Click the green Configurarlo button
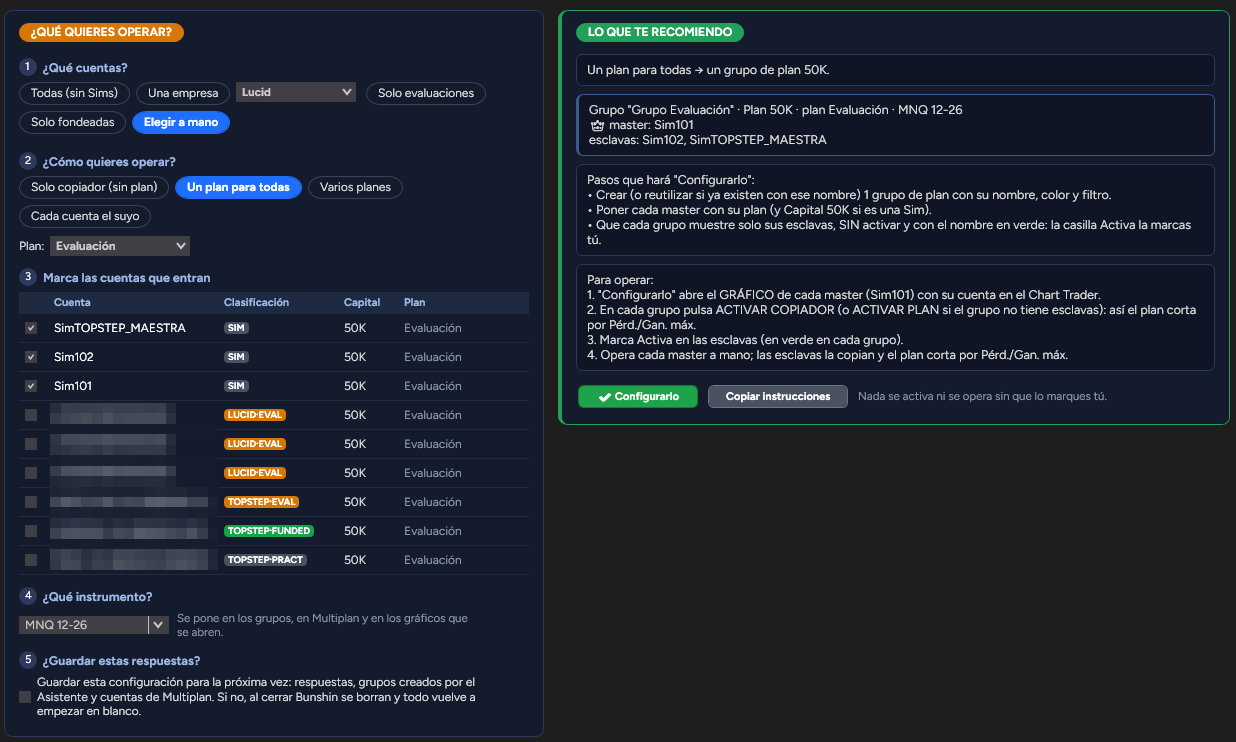The width and height of the screenshot is (1236, 742). coord(638,397)
